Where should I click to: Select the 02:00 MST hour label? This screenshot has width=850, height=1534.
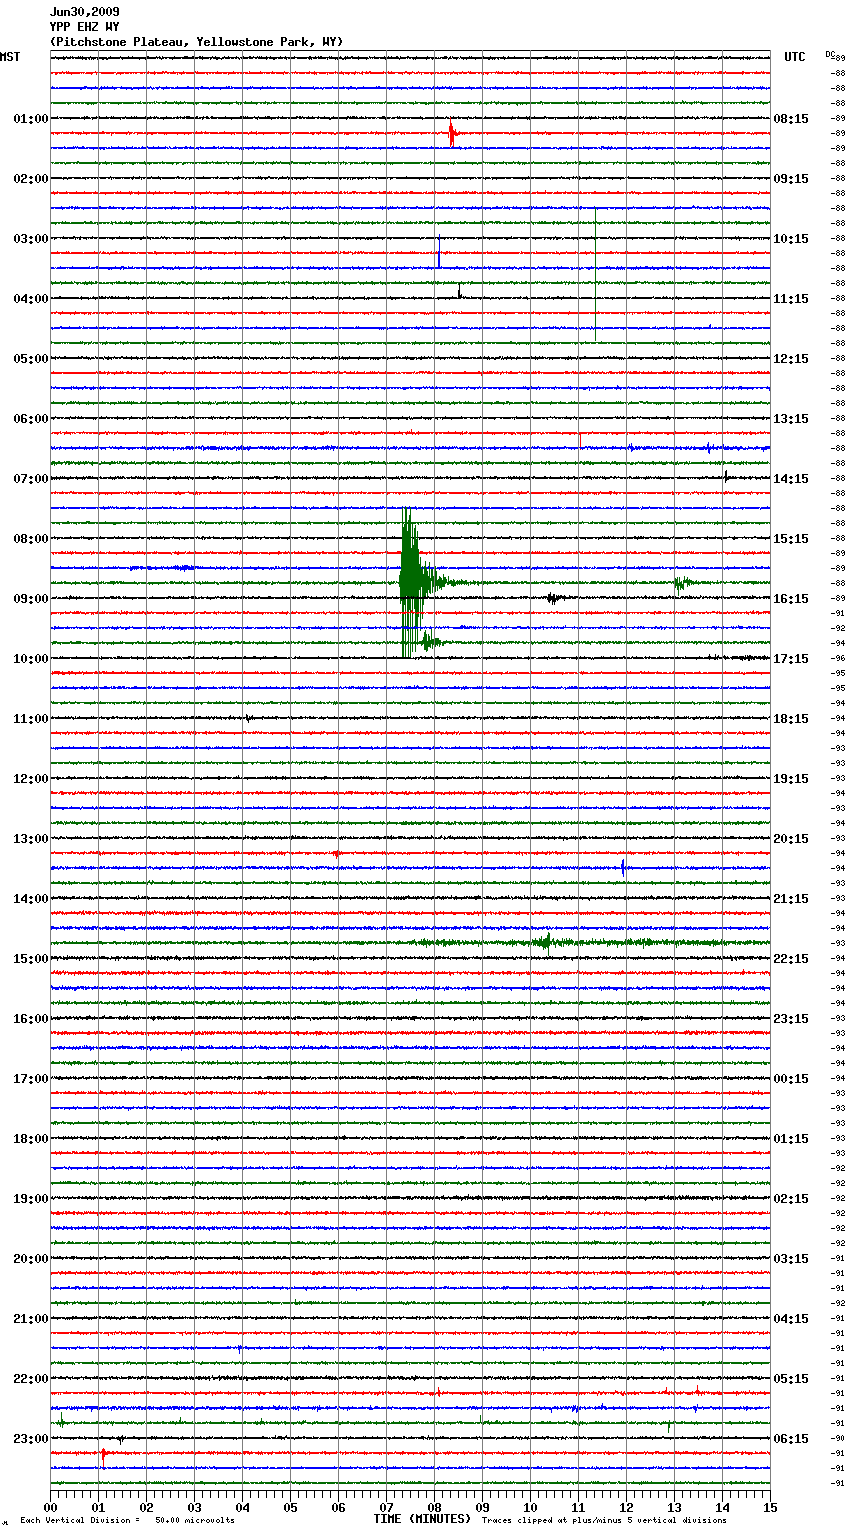pyautogui.click(x=31, y=179)
